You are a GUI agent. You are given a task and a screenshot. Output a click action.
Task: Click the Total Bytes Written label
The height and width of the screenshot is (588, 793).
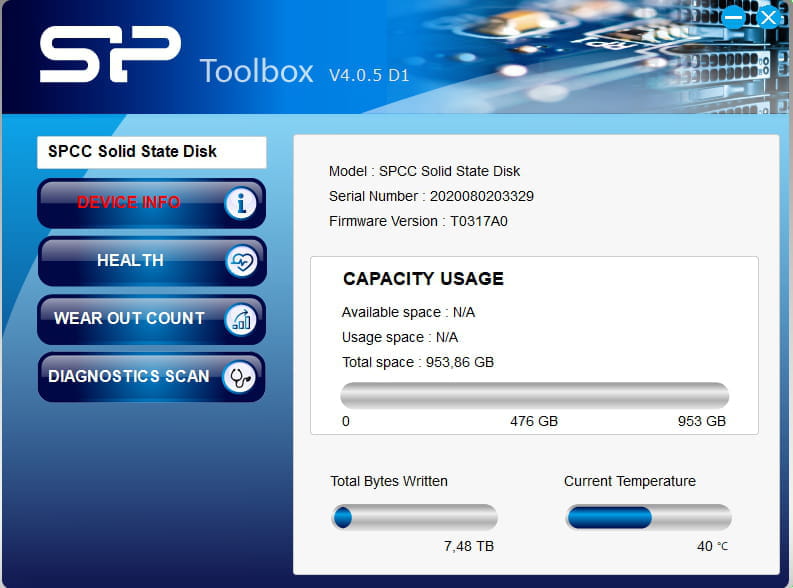(x=389, y=481)
